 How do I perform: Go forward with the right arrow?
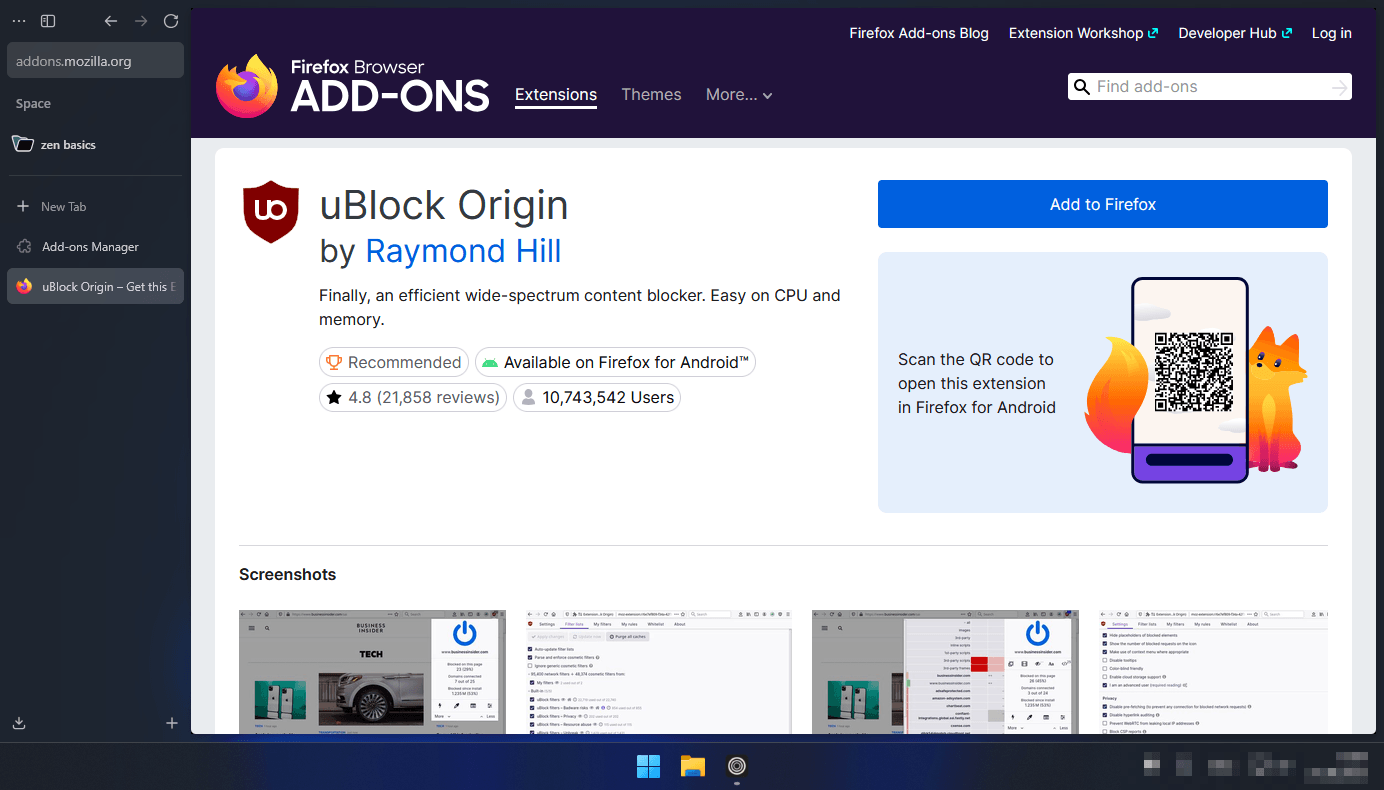(x=141, y=21)
